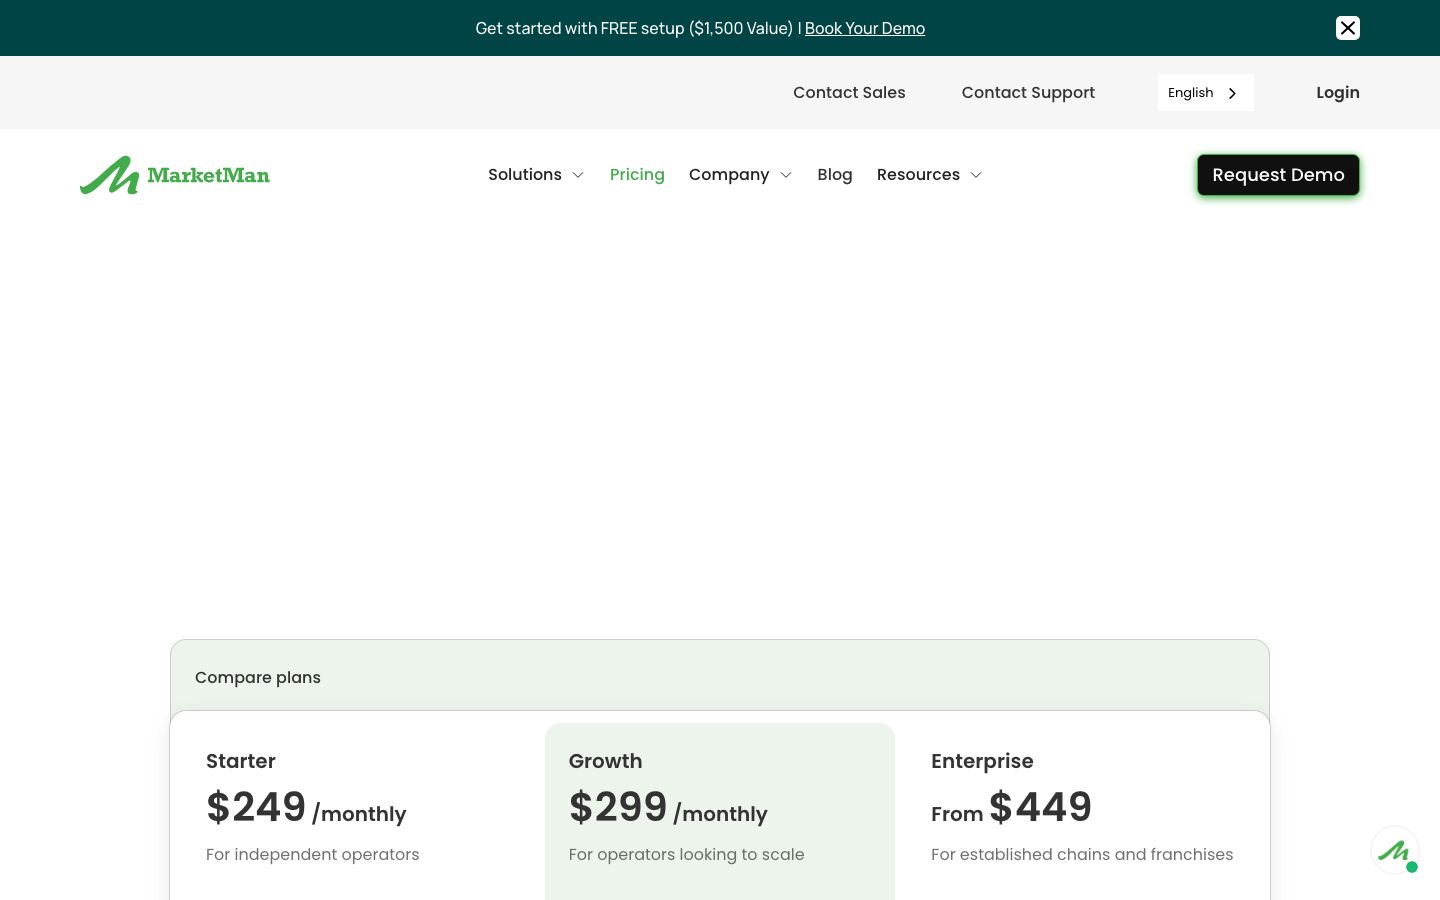The width and height of the screenshot is (1440, 900).
Task: Go to the Pricing page
Action: point(637,175)
